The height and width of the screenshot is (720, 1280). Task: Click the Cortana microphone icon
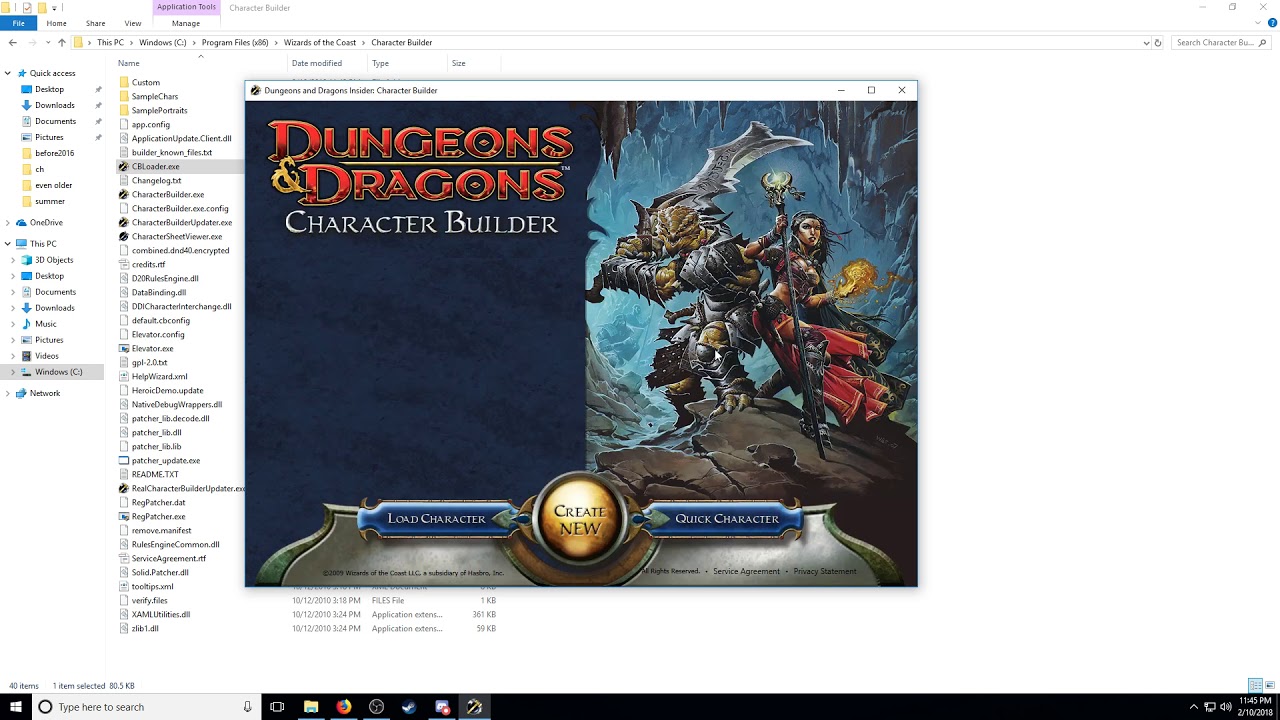pyautogui.click(x=247, y=707)
